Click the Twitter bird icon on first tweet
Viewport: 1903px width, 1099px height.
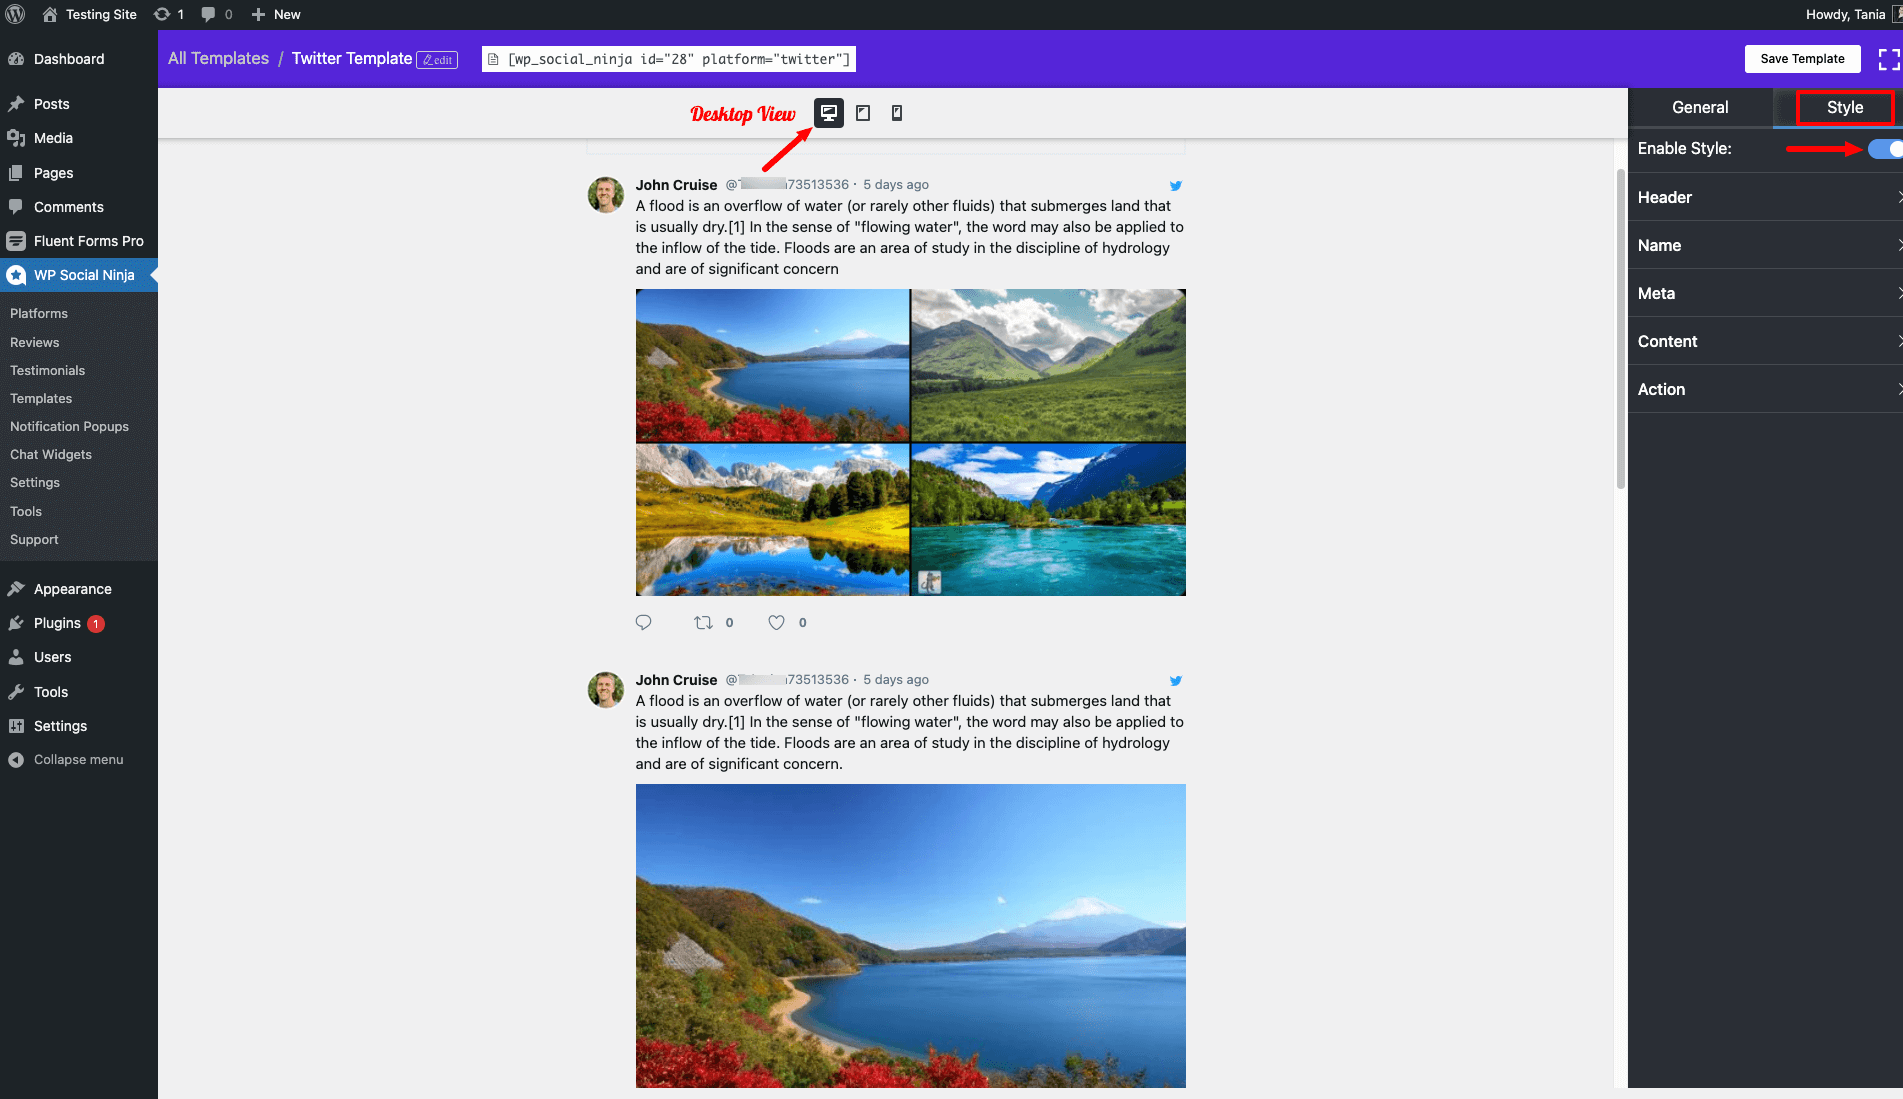1175,186
